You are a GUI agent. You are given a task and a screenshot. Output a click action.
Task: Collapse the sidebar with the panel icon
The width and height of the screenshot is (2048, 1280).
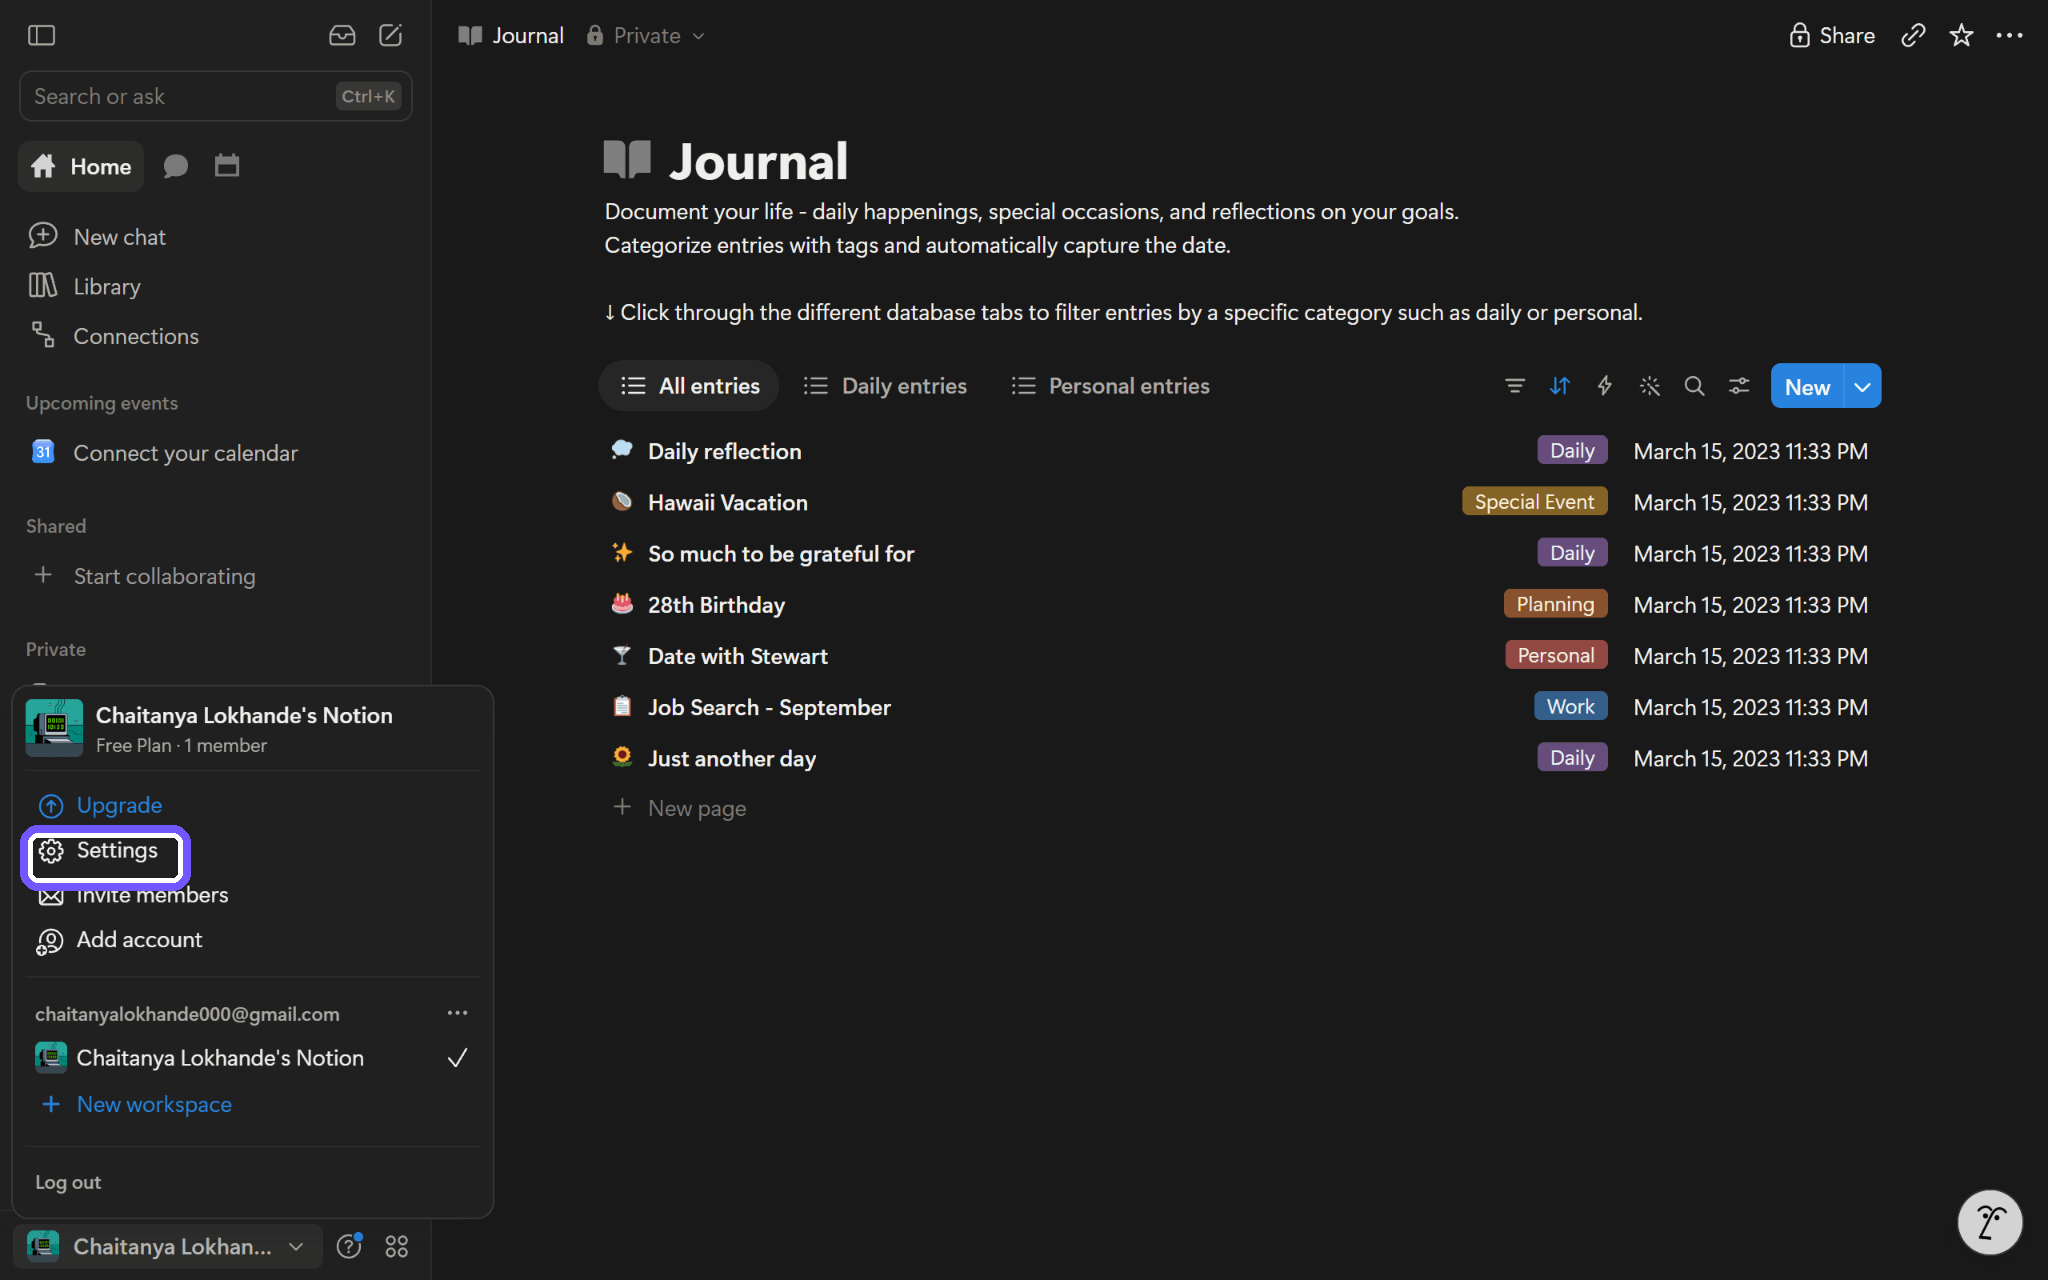[41, 35]
